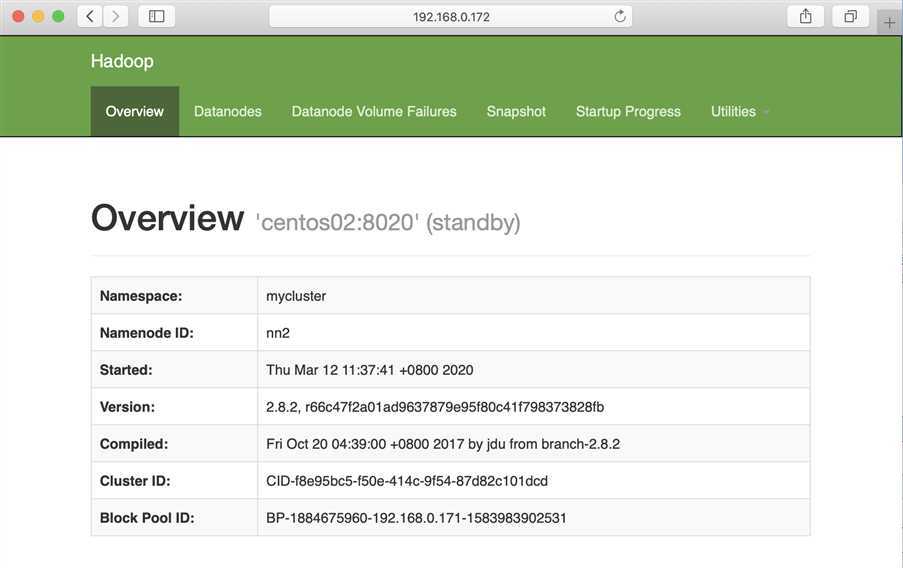Viewport: 903px width, 568px height.
Task: Select the Overview tab
Action: (x=134, y=111)
